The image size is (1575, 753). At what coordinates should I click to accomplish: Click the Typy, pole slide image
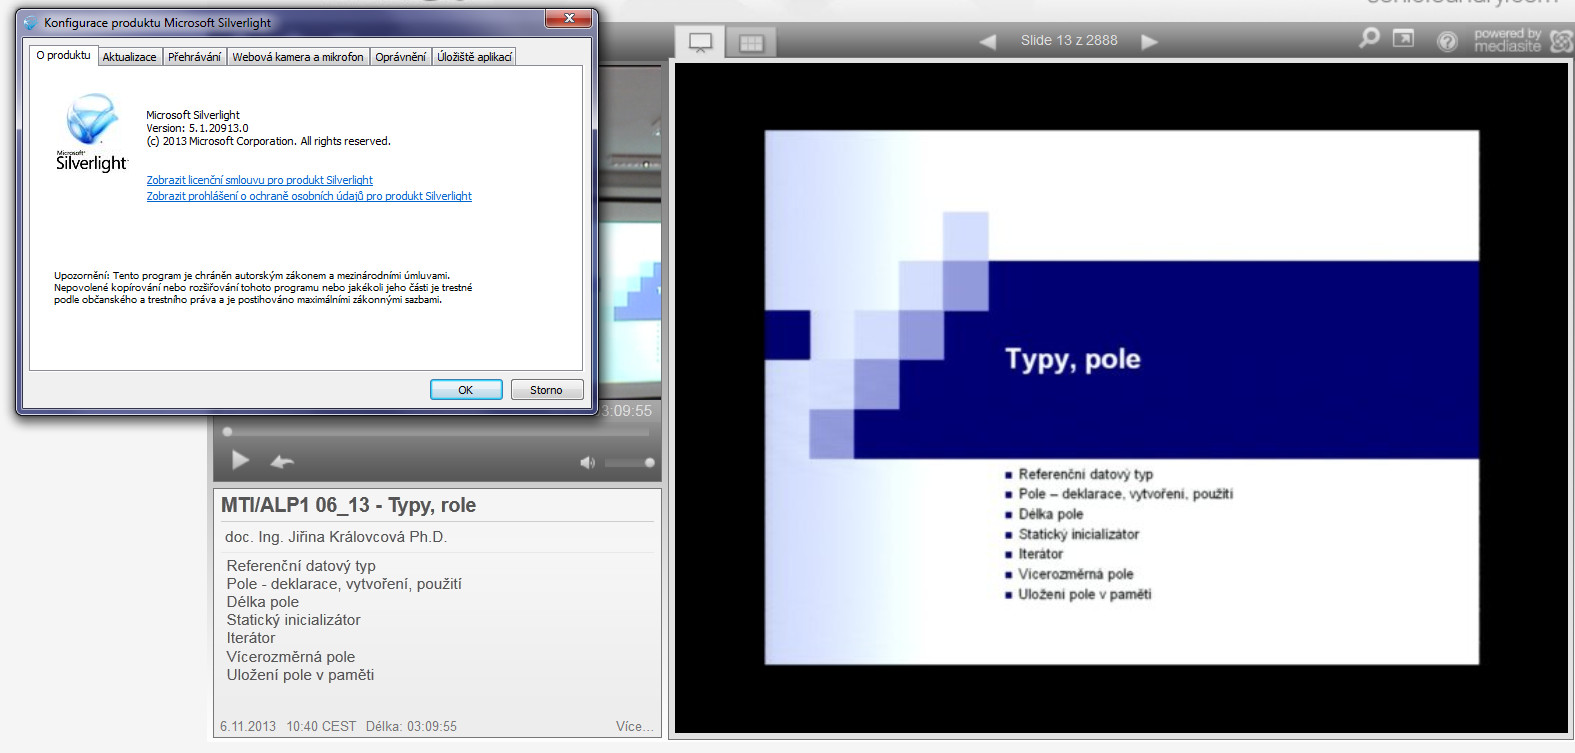(x=1121, y=397)
